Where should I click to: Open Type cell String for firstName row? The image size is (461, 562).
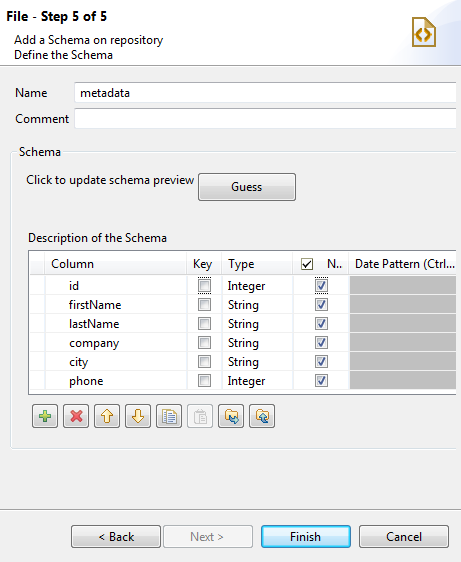257,305
